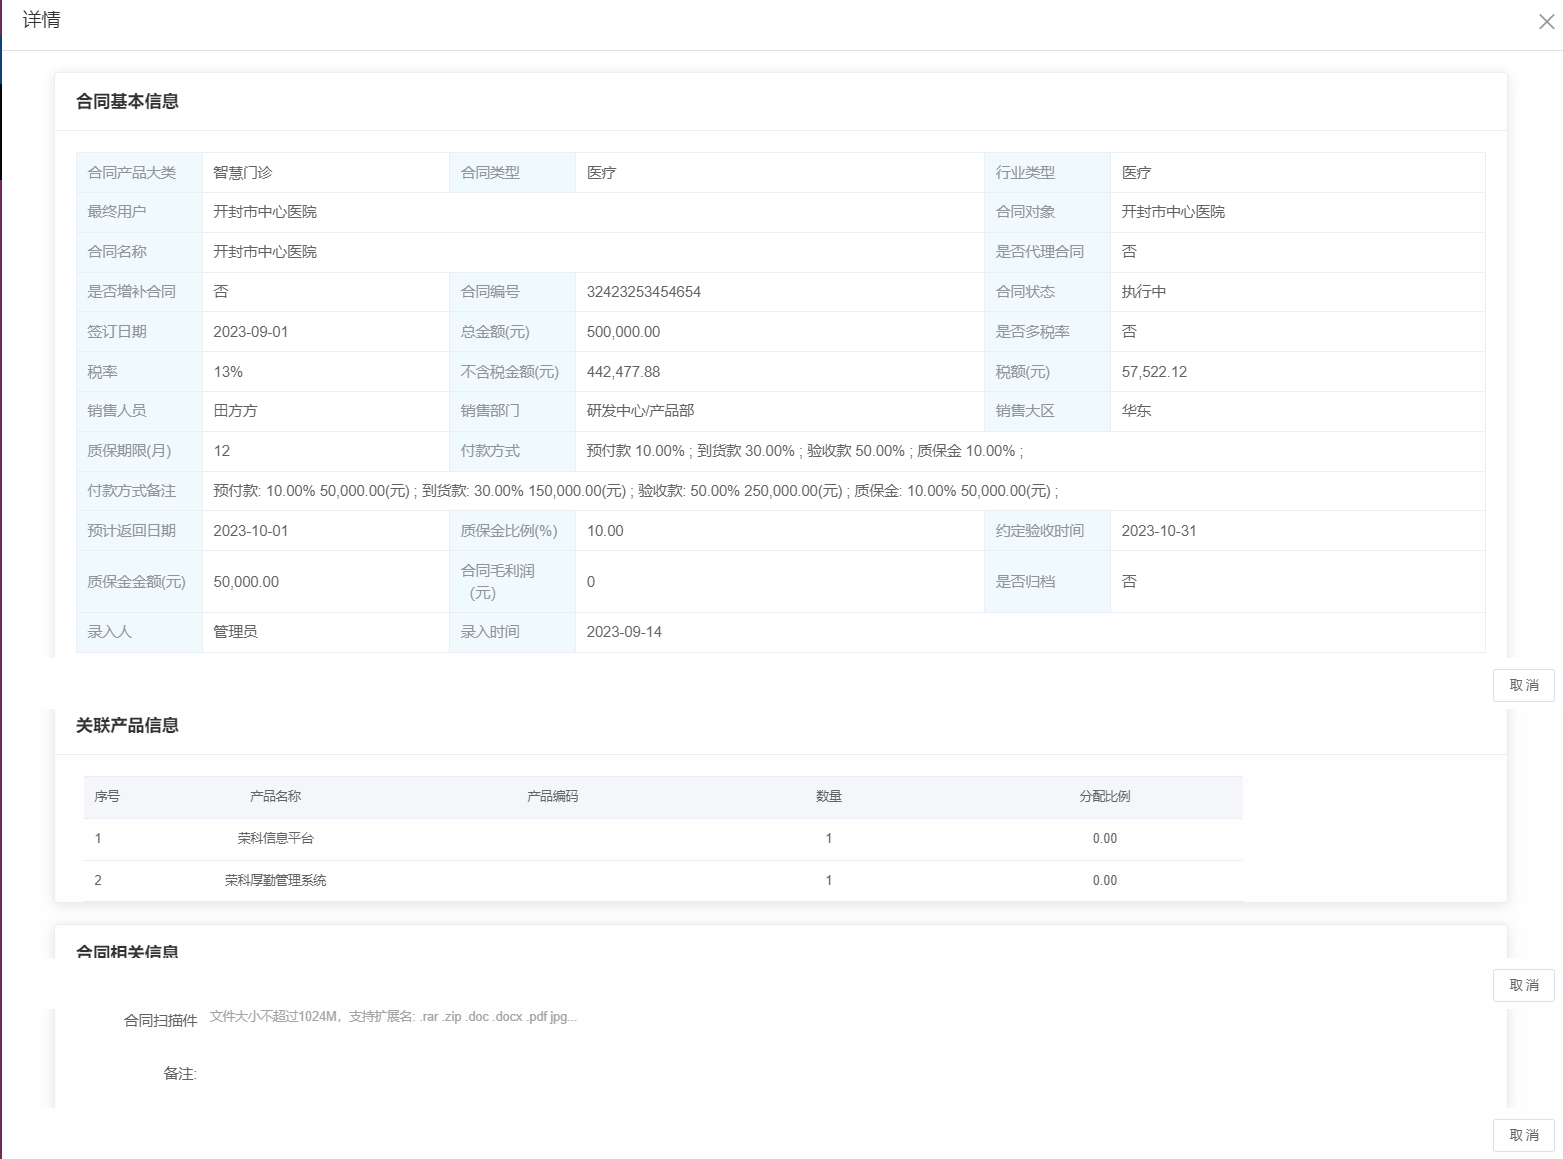This screenshot has height=1159, width=1563.
Task: Click the 合同状态 value 执行中
Action: [x=1143, y=292]
